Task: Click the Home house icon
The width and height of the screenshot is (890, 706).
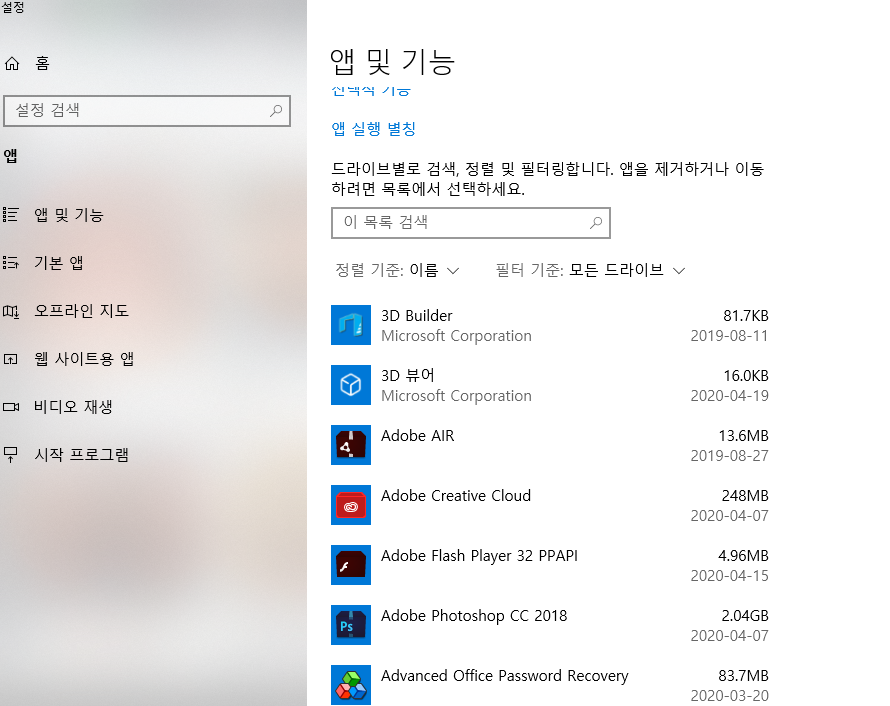Action: click(12, 64)
